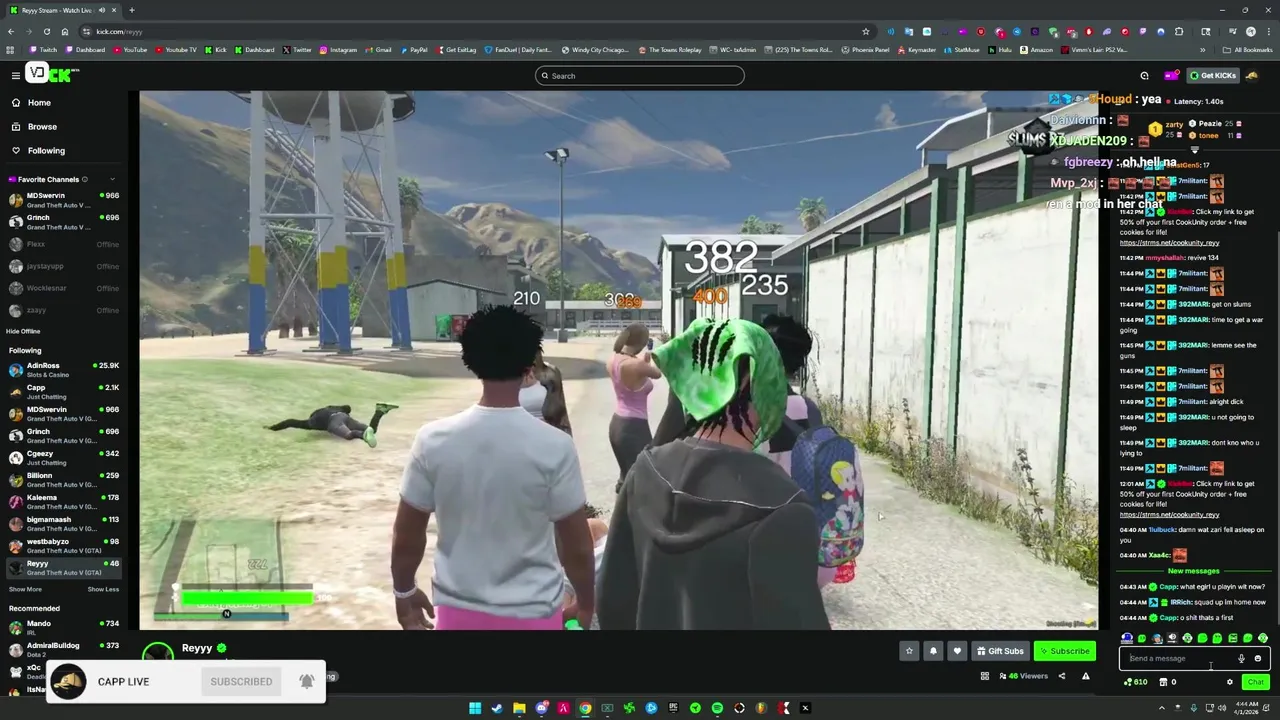Collapse the chat leaderboard arrow

tap(1194, 150)
